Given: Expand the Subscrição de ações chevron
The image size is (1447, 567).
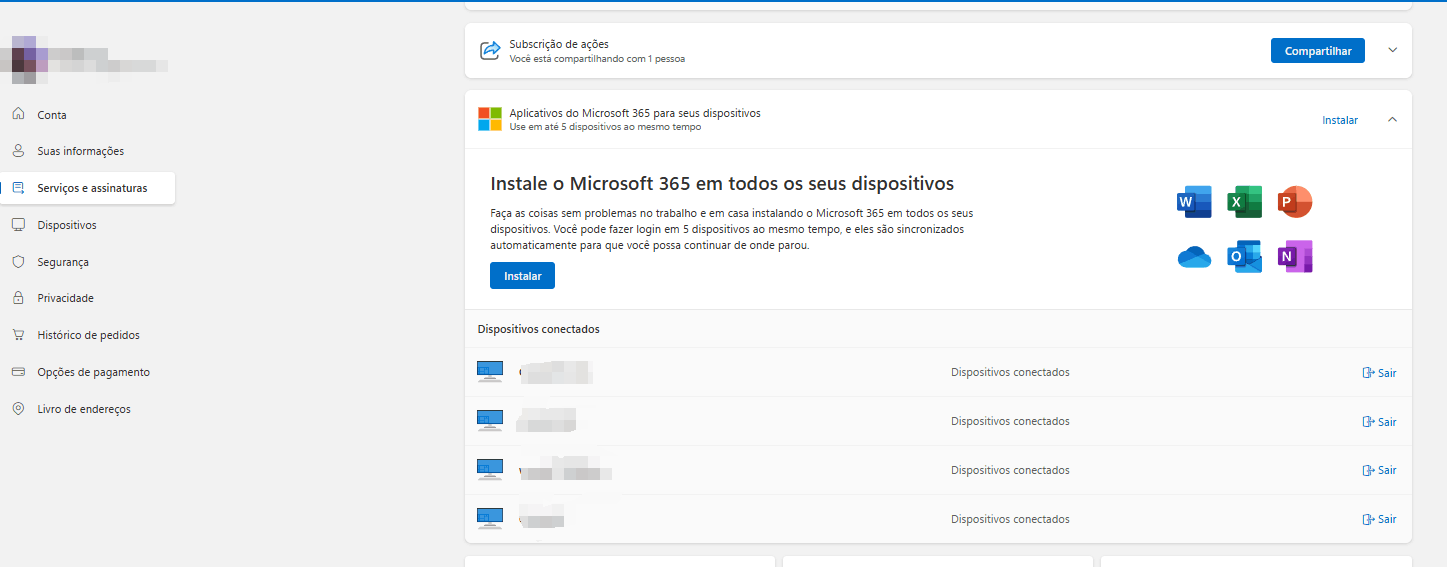Looking at the screenshot, I should point(1392,50).
